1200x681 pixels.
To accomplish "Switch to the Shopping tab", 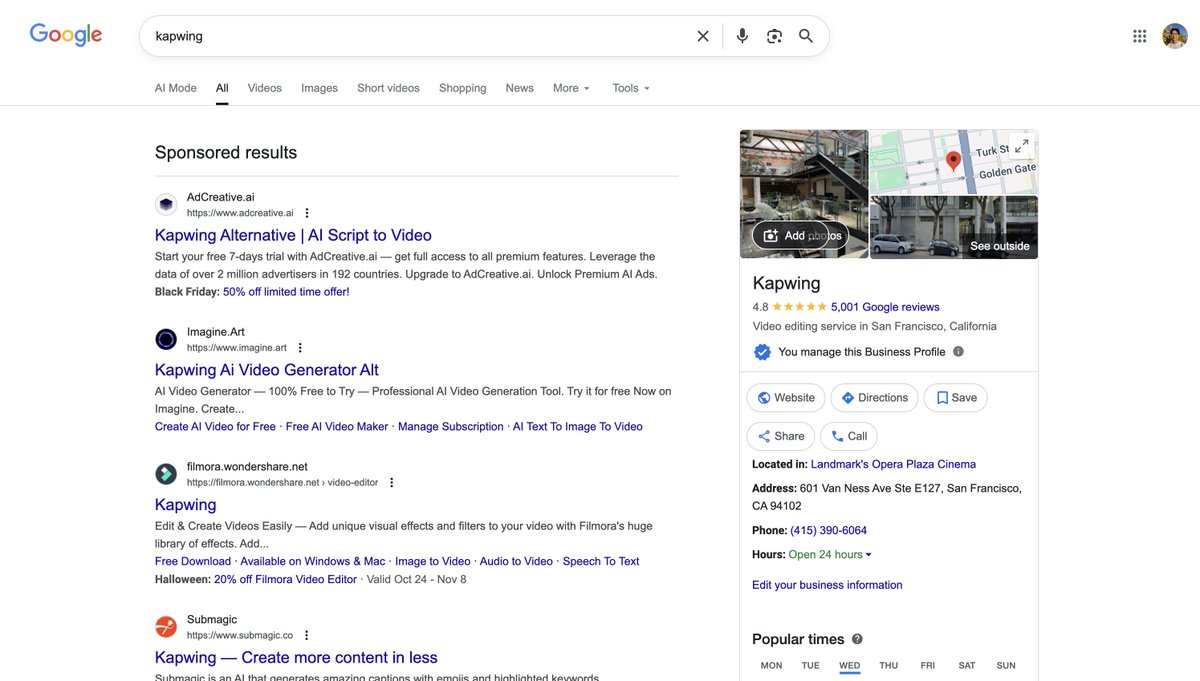I will click(x=463, y=88).
